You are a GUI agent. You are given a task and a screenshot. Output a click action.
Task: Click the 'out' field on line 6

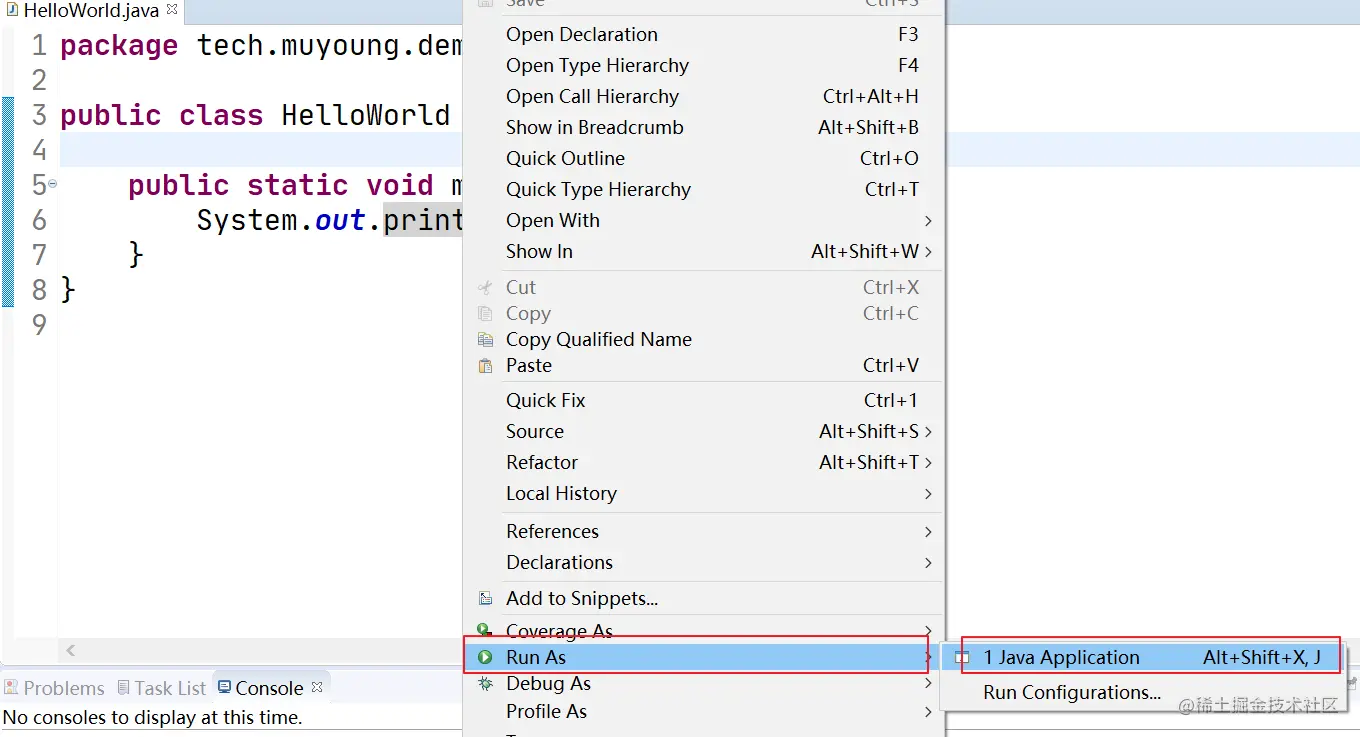coord(340,220)
